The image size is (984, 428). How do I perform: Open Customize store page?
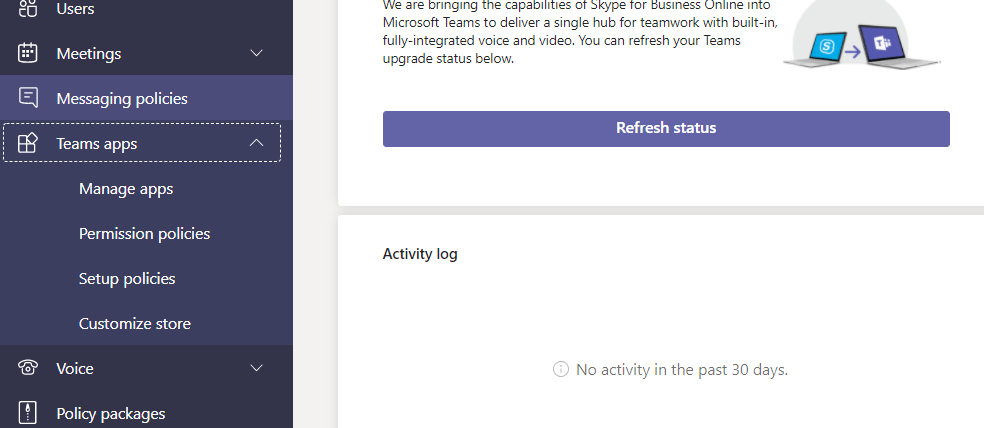(x=135, y=324)
